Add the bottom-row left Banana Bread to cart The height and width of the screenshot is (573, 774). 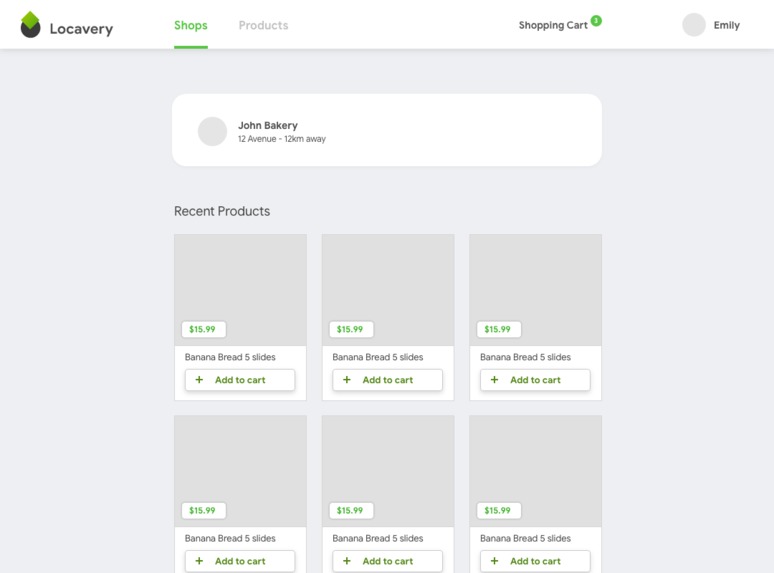[240, 561]
